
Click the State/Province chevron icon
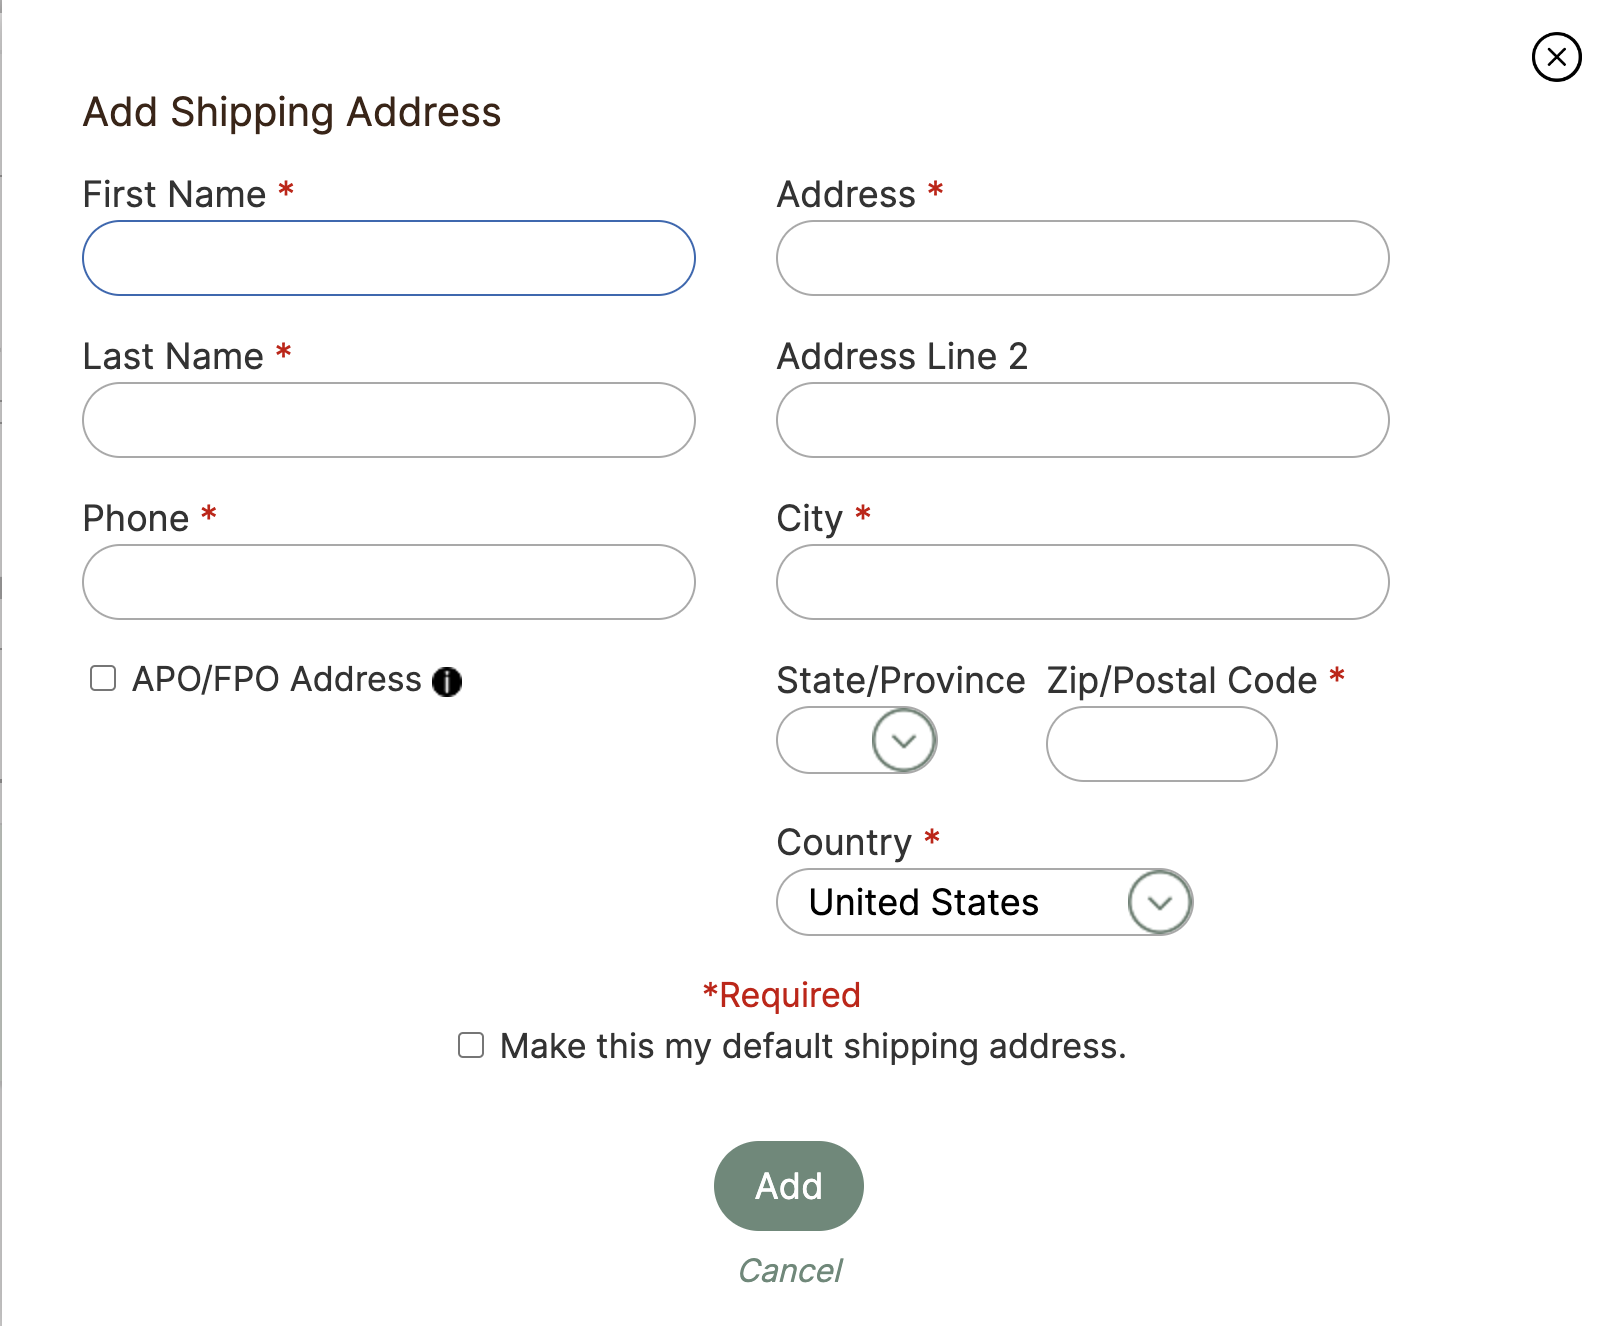coord(904,740)
